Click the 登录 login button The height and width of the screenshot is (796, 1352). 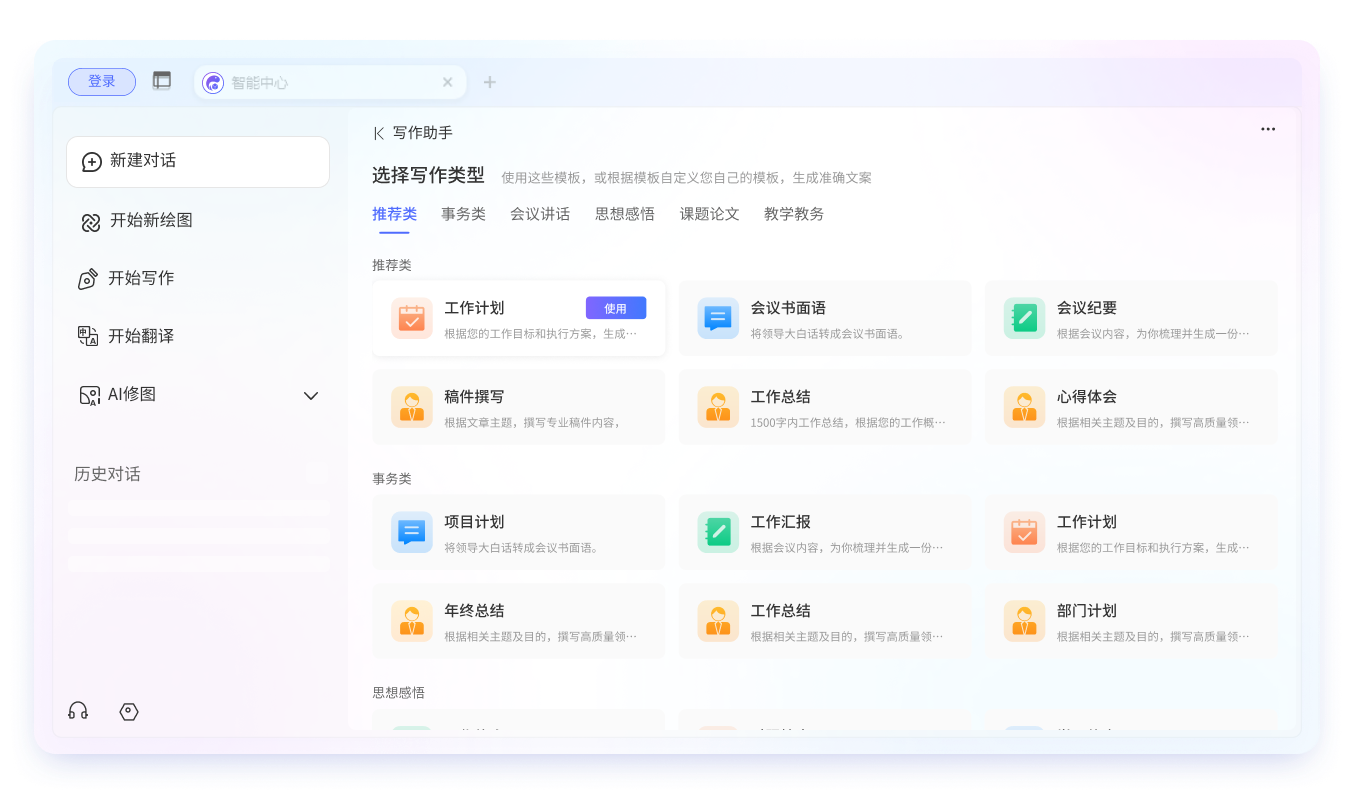tap(101, 81)
